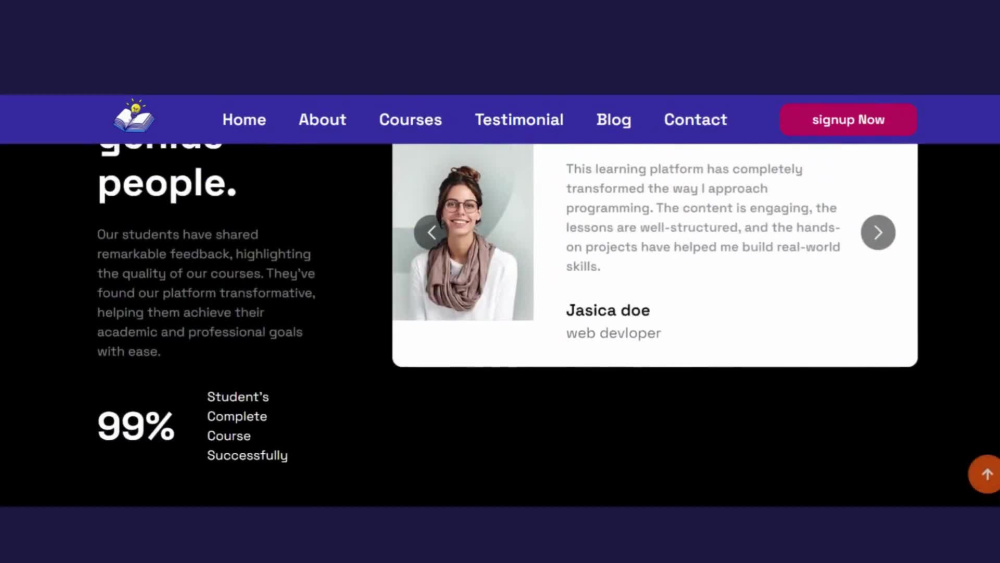Jump to the Testimonial section link
Viewport: 1000px width, 563px height.
(519, 120)
